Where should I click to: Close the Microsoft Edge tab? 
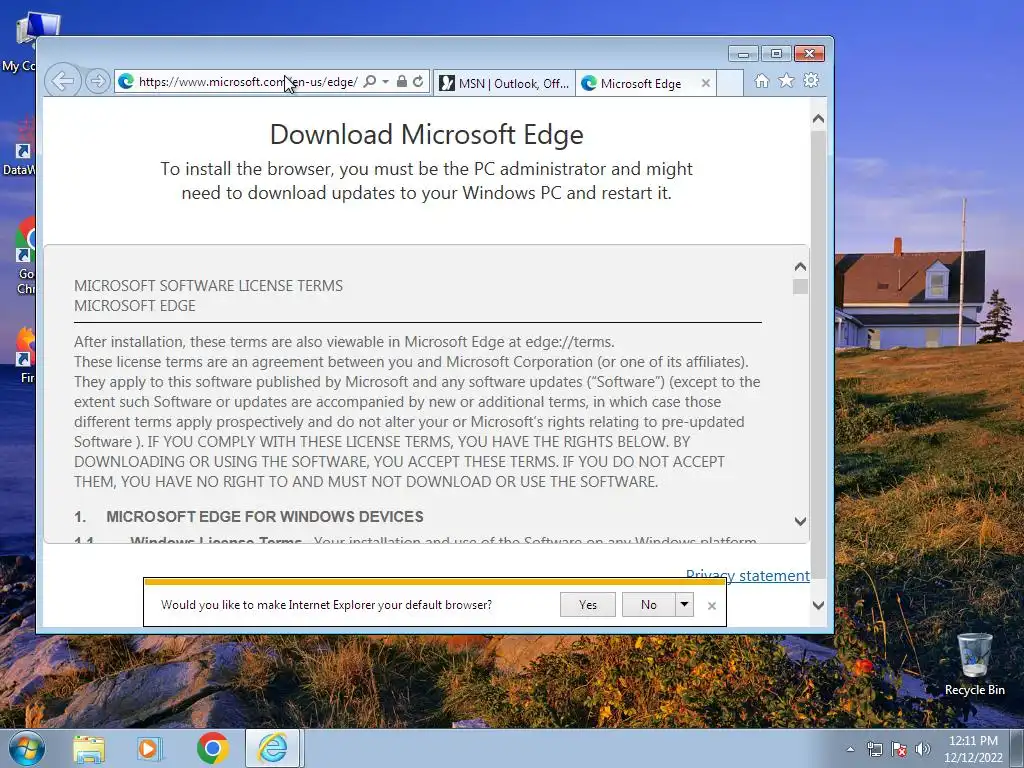coord(705,84)
